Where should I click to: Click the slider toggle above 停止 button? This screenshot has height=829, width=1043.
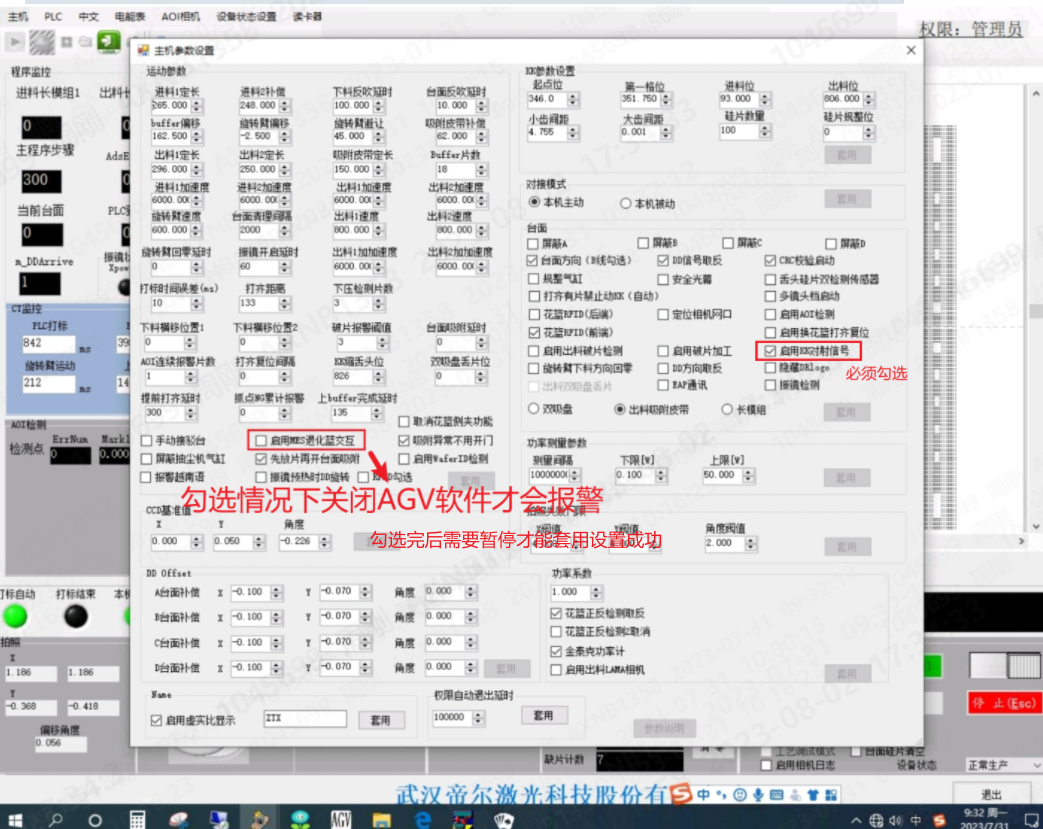click(x=1004, y=665)
